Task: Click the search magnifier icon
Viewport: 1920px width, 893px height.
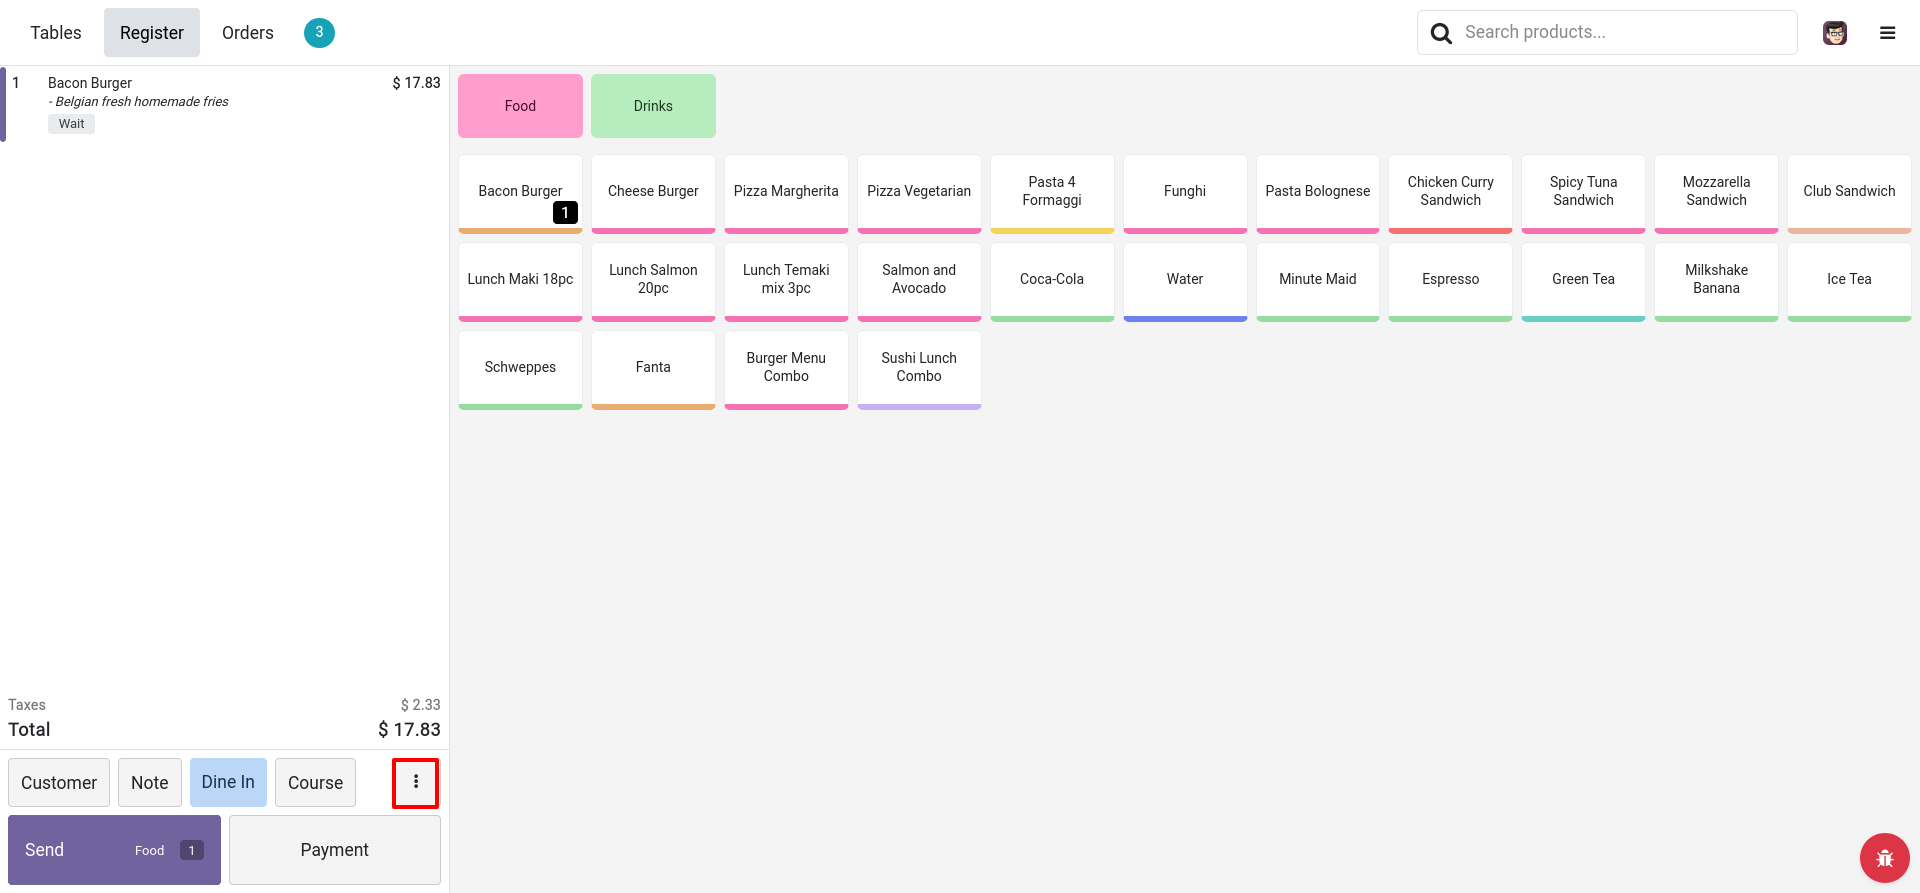Action: tap(1441, 33)
